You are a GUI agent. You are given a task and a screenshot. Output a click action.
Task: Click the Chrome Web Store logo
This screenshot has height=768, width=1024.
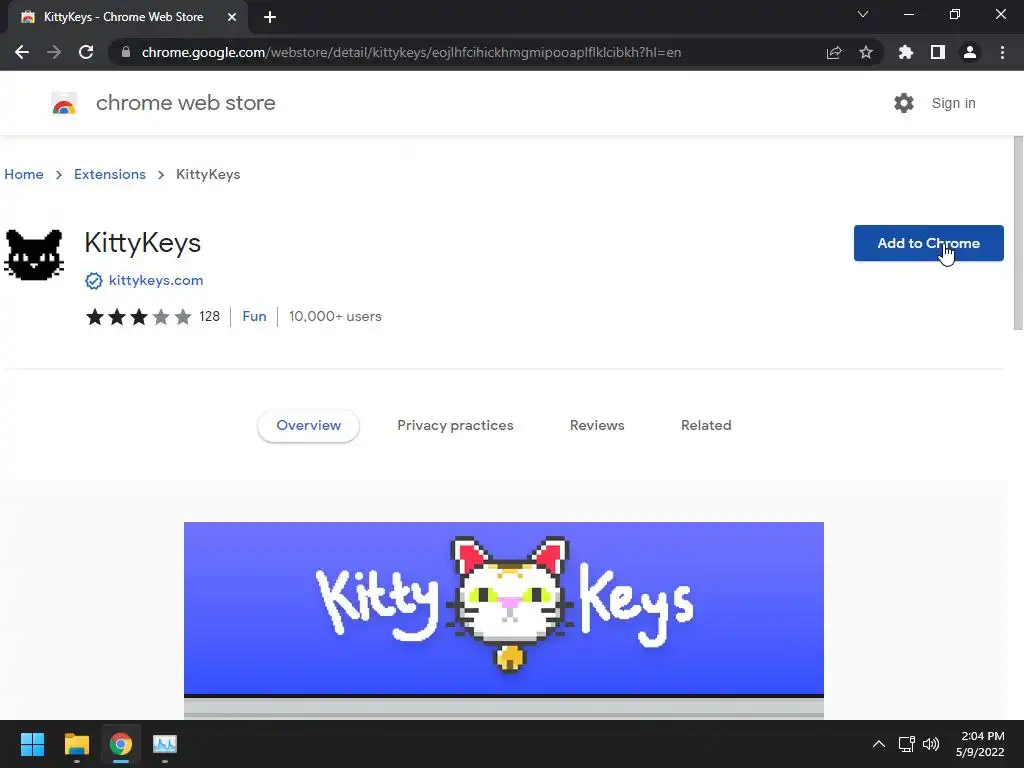point(64,103)
